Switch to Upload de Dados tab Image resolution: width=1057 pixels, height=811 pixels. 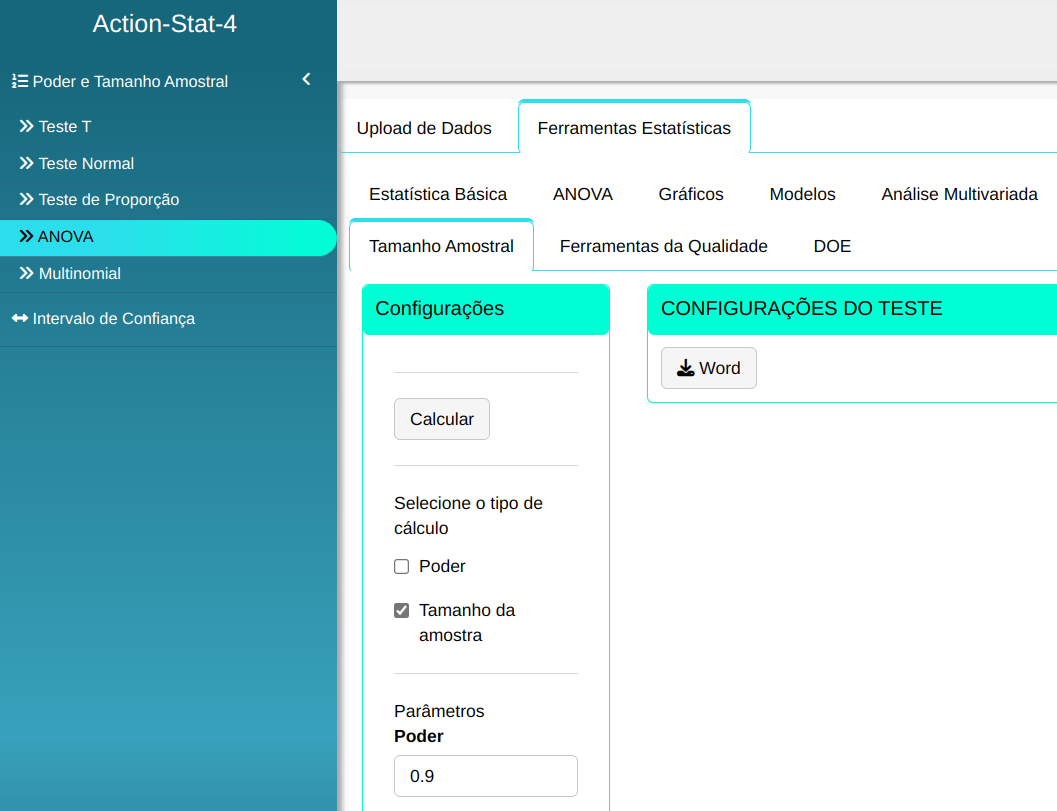(424, 128)
